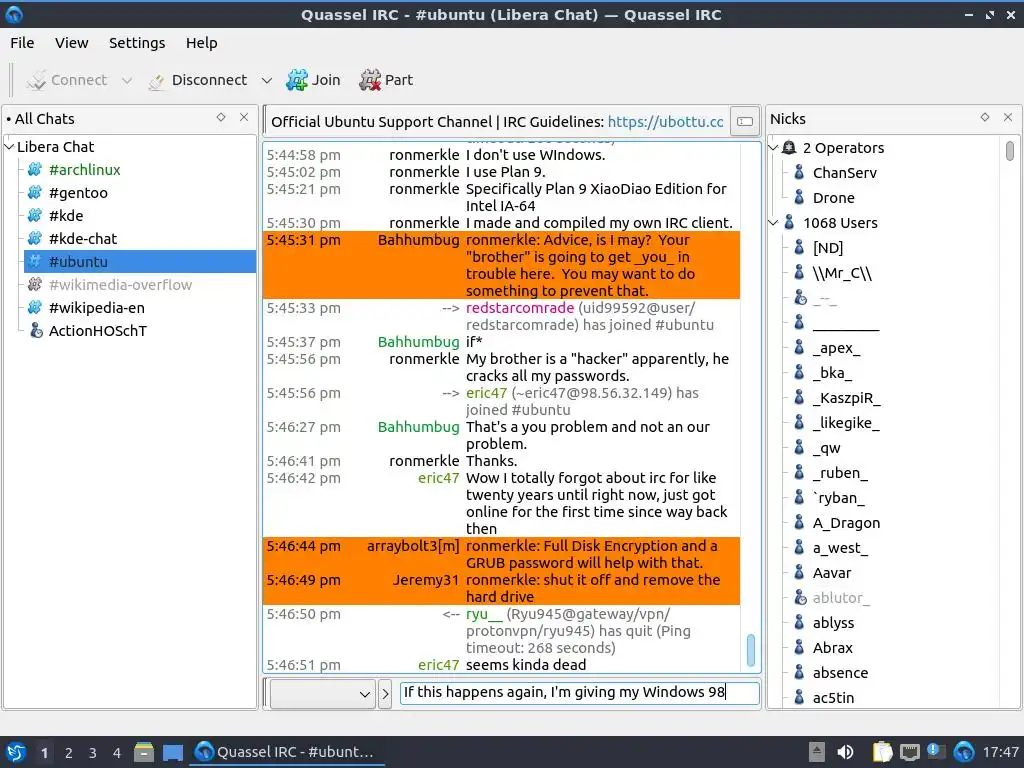Click the Drone operator user icon
The width and height of the screenshot is (1024, 768).
(799, 197)
